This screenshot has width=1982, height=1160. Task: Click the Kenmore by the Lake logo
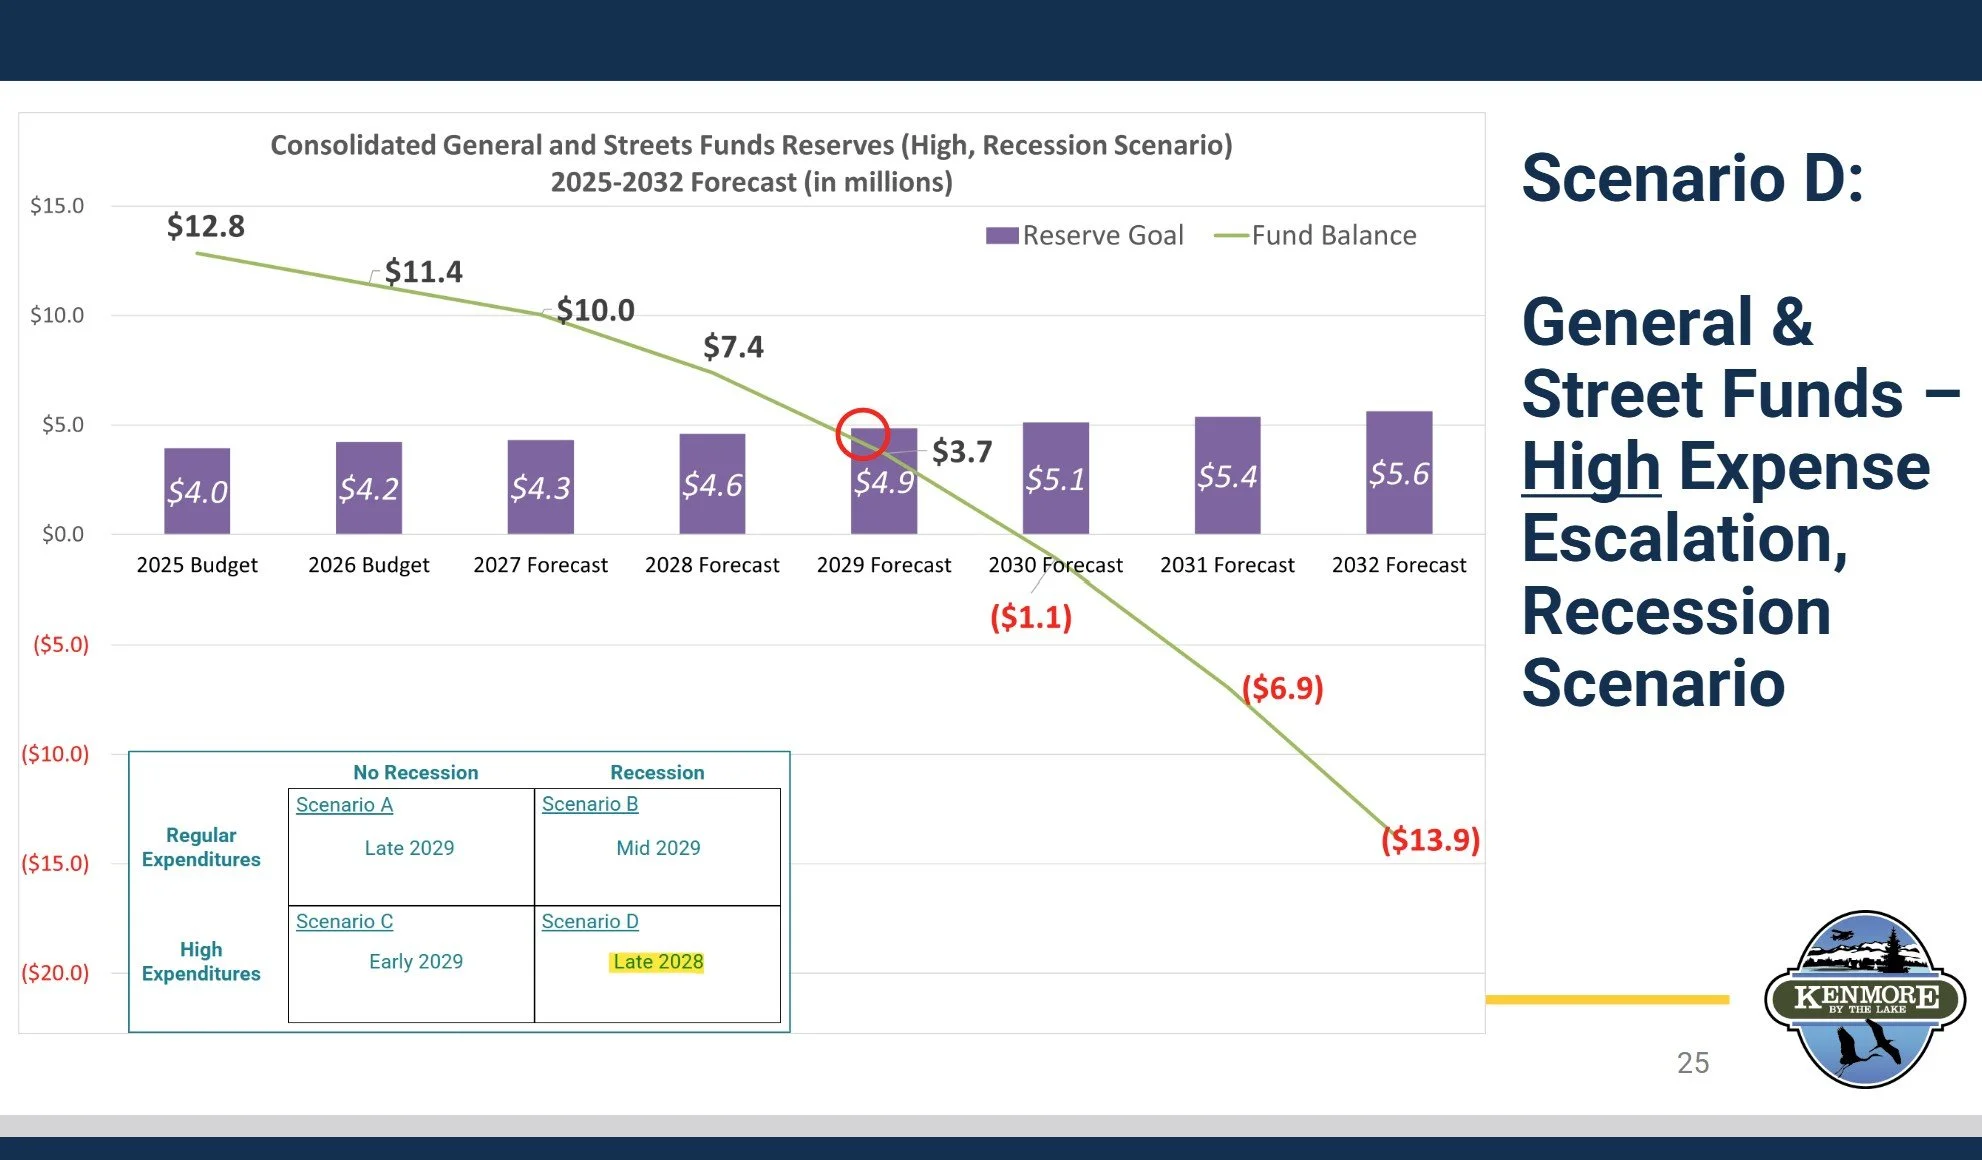click(1865, 998)
